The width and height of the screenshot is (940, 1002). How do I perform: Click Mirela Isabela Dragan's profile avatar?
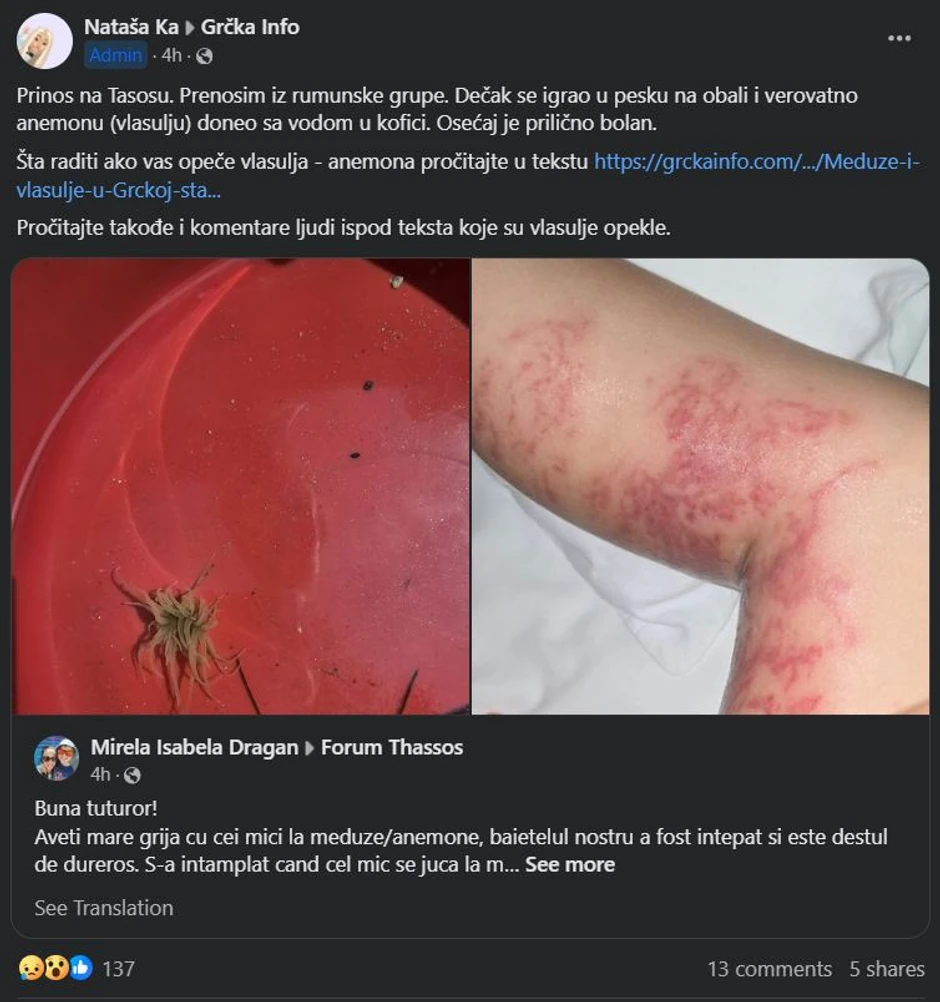[x=56, y=759]
